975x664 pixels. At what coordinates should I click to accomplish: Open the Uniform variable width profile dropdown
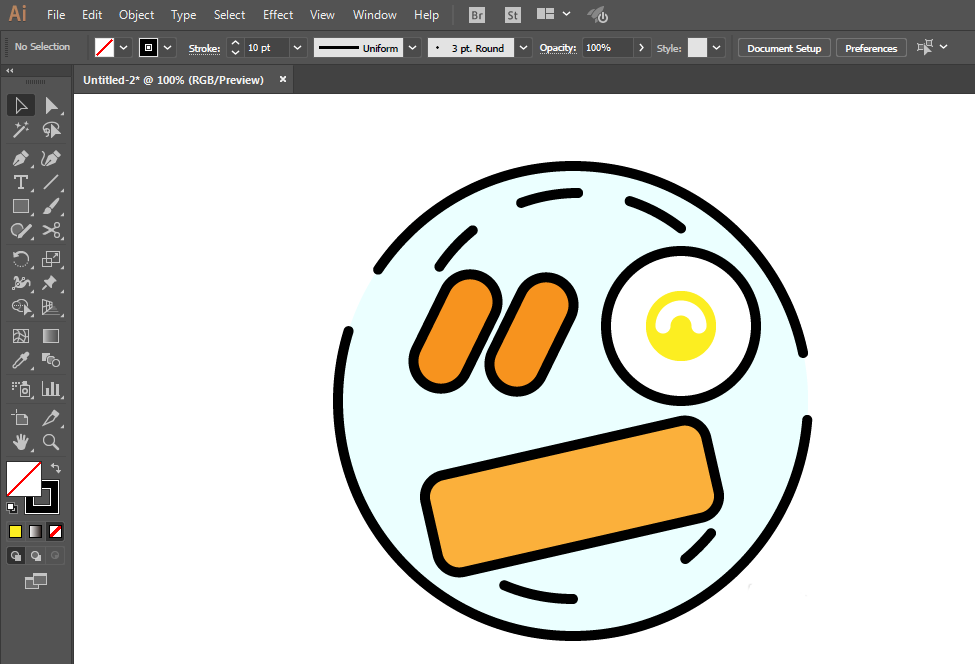(413, 48)
